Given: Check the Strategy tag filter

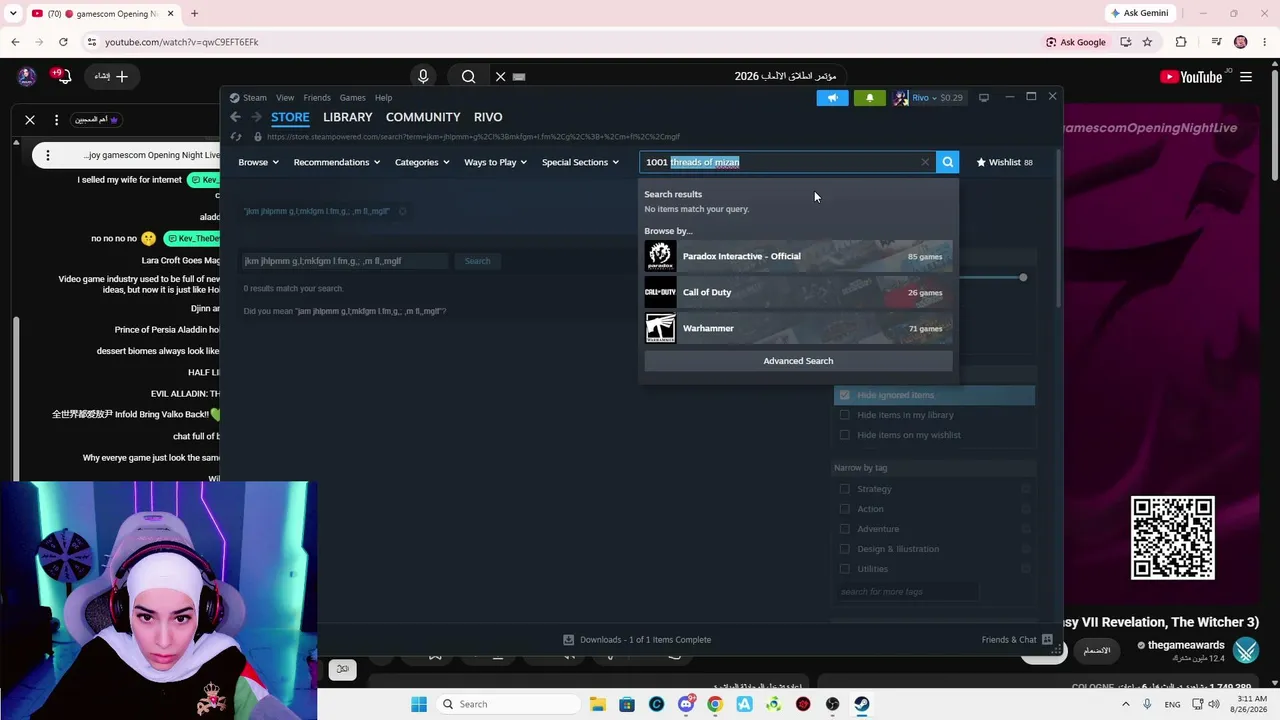Looking at the screenshot, I should (x=845, y=489).
